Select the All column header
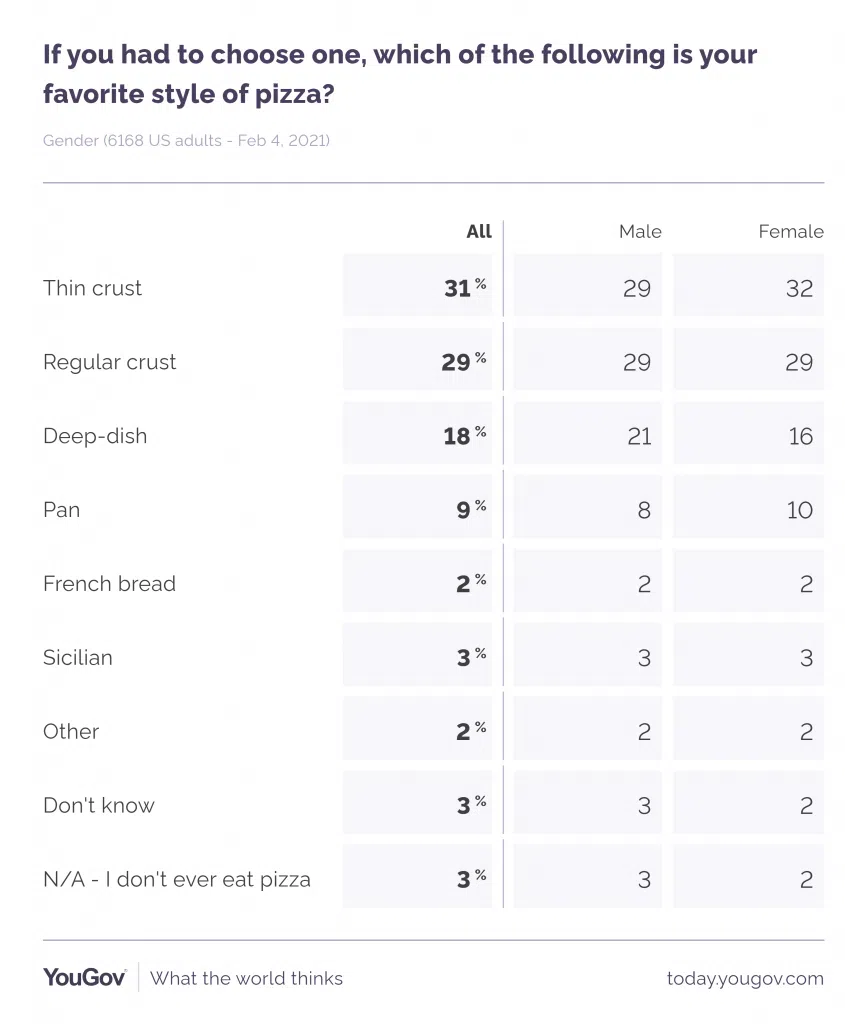 (479, 232)
